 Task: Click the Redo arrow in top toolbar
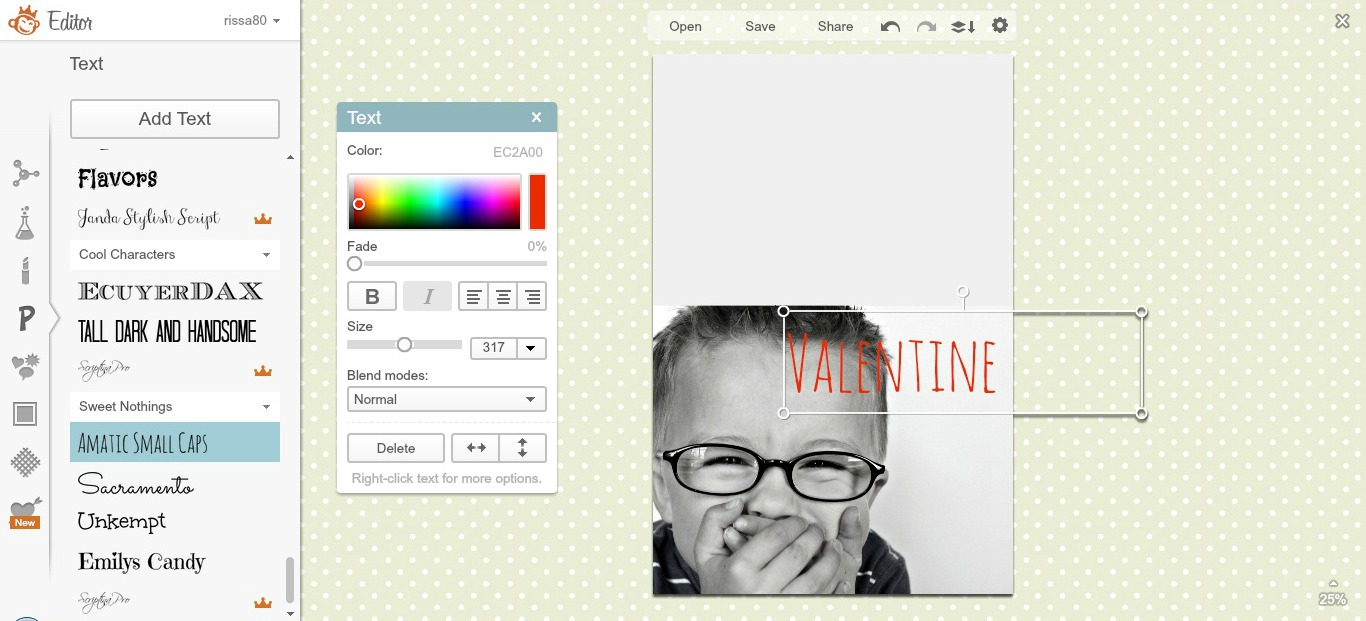click(927, 26)
